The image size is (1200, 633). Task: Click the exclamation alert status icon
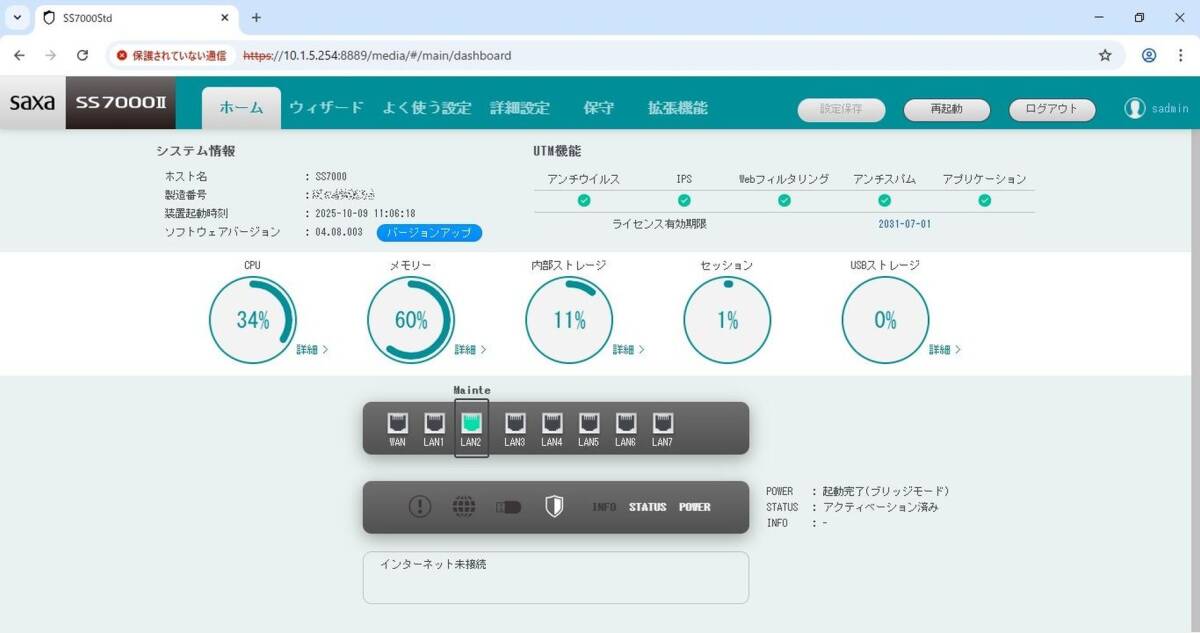click(x=420, y=507)
